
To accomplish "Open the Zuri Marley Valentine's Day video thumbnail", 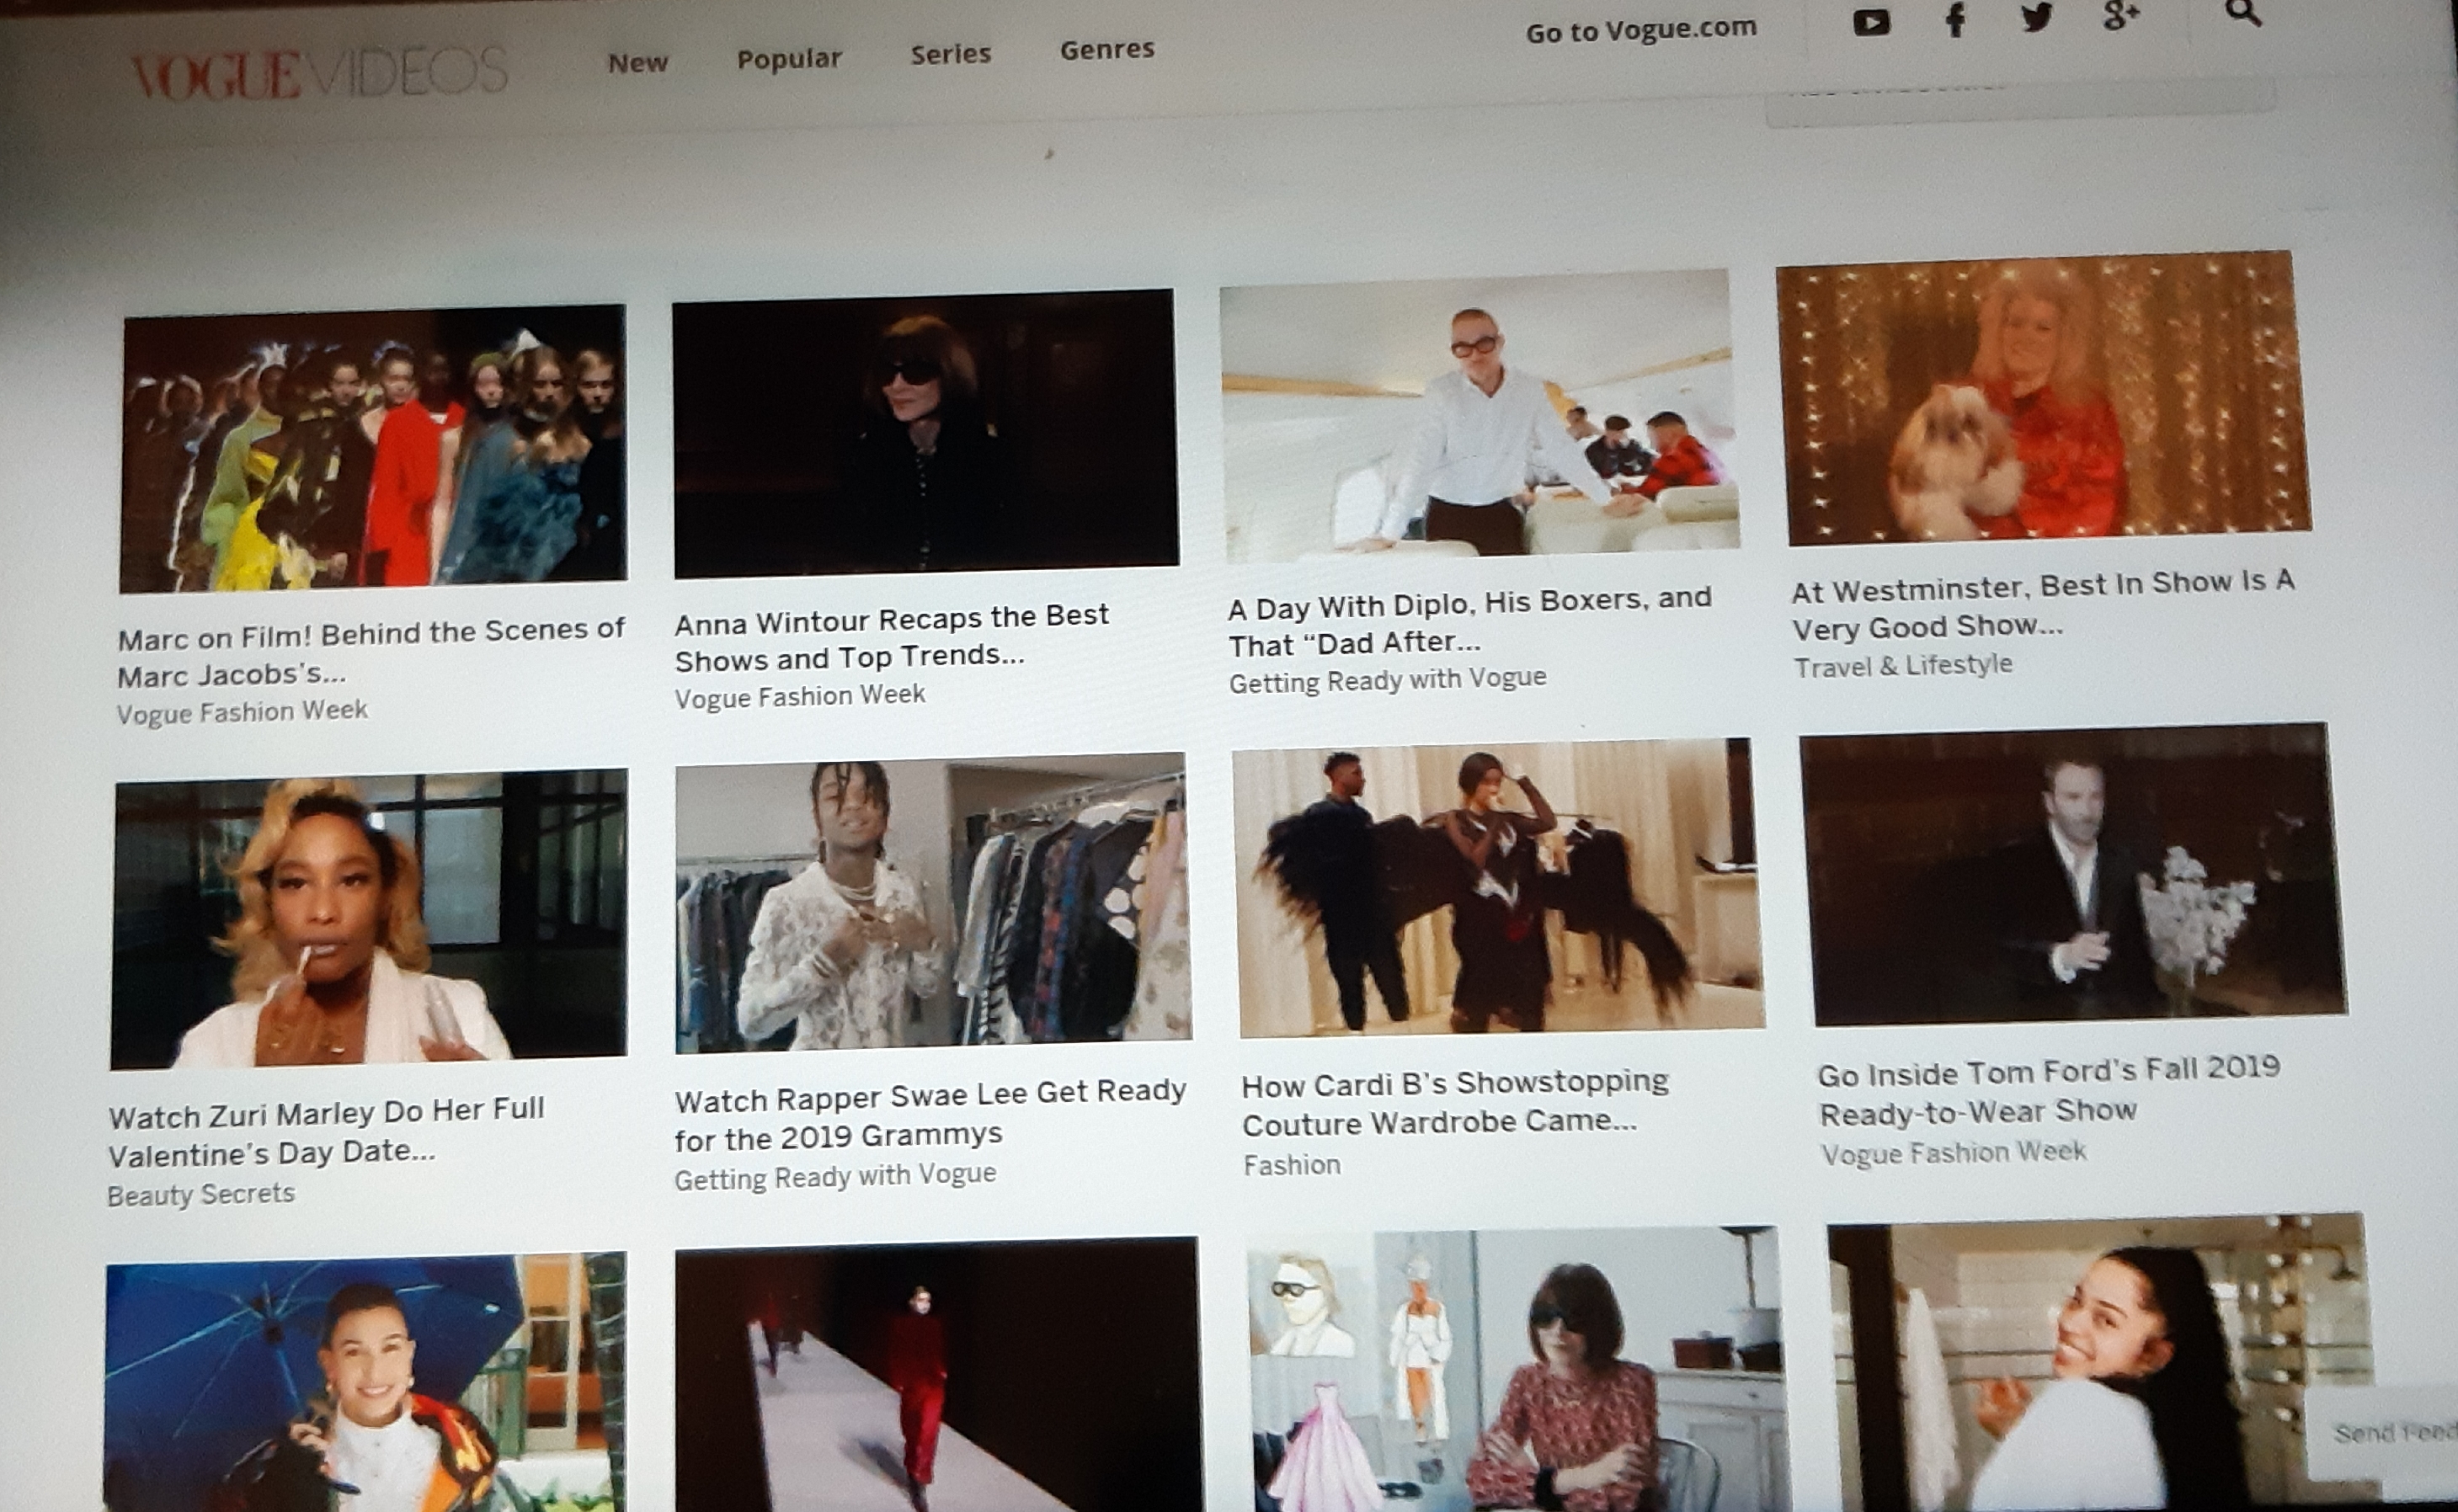I will (369, 918).
